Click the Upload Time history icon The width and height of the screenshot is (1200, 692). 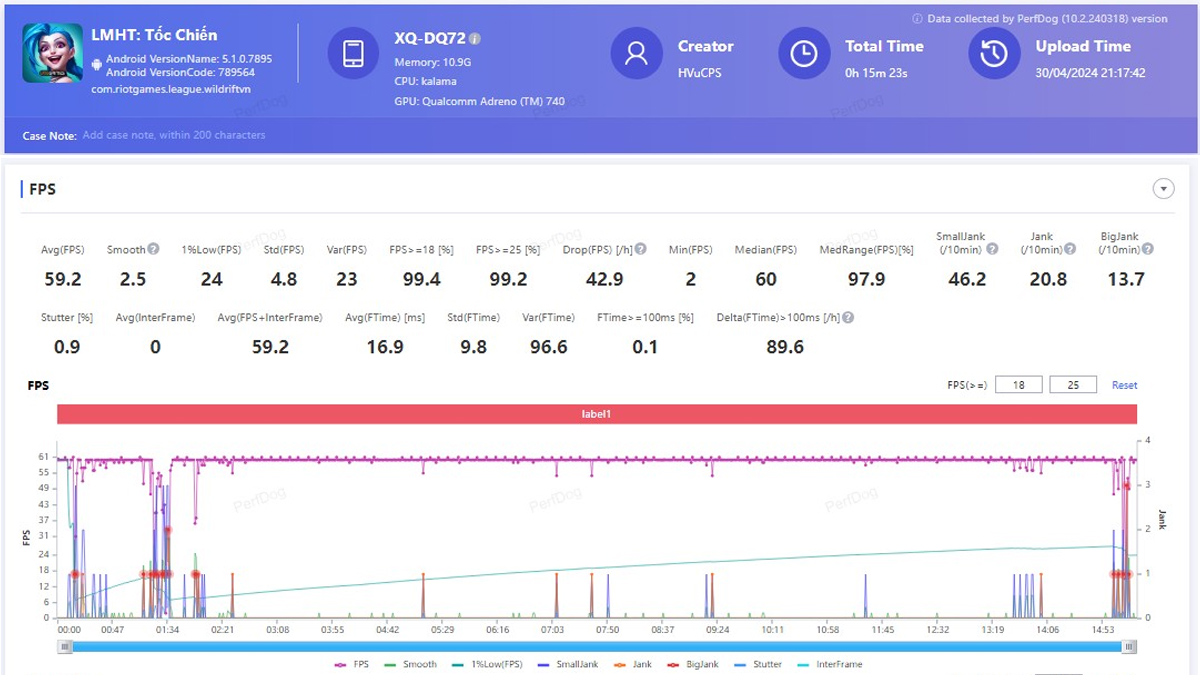[x=993, y=53]
